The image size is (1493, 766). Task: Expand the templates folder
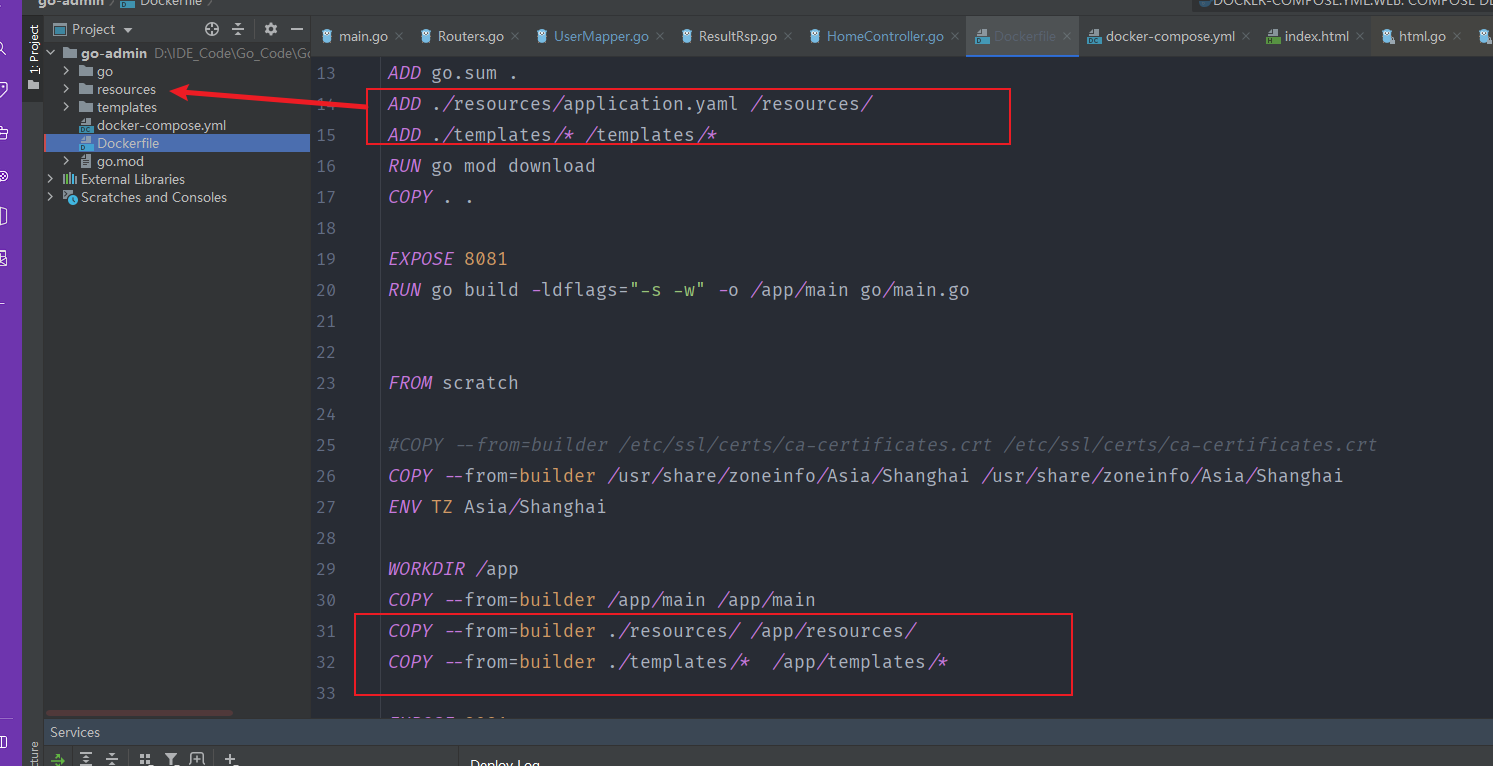click(x=67, y=107)
